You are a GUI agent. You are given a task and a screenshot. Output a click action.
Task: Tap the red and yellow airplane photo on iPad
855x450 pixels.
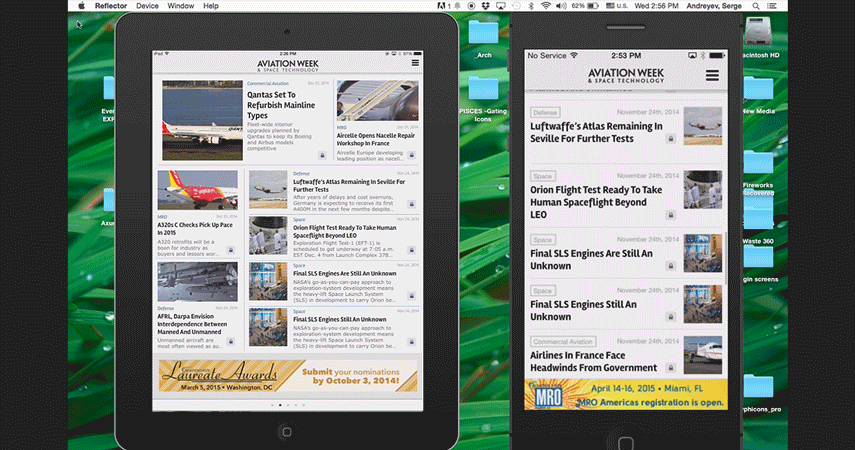click(197, 190)
